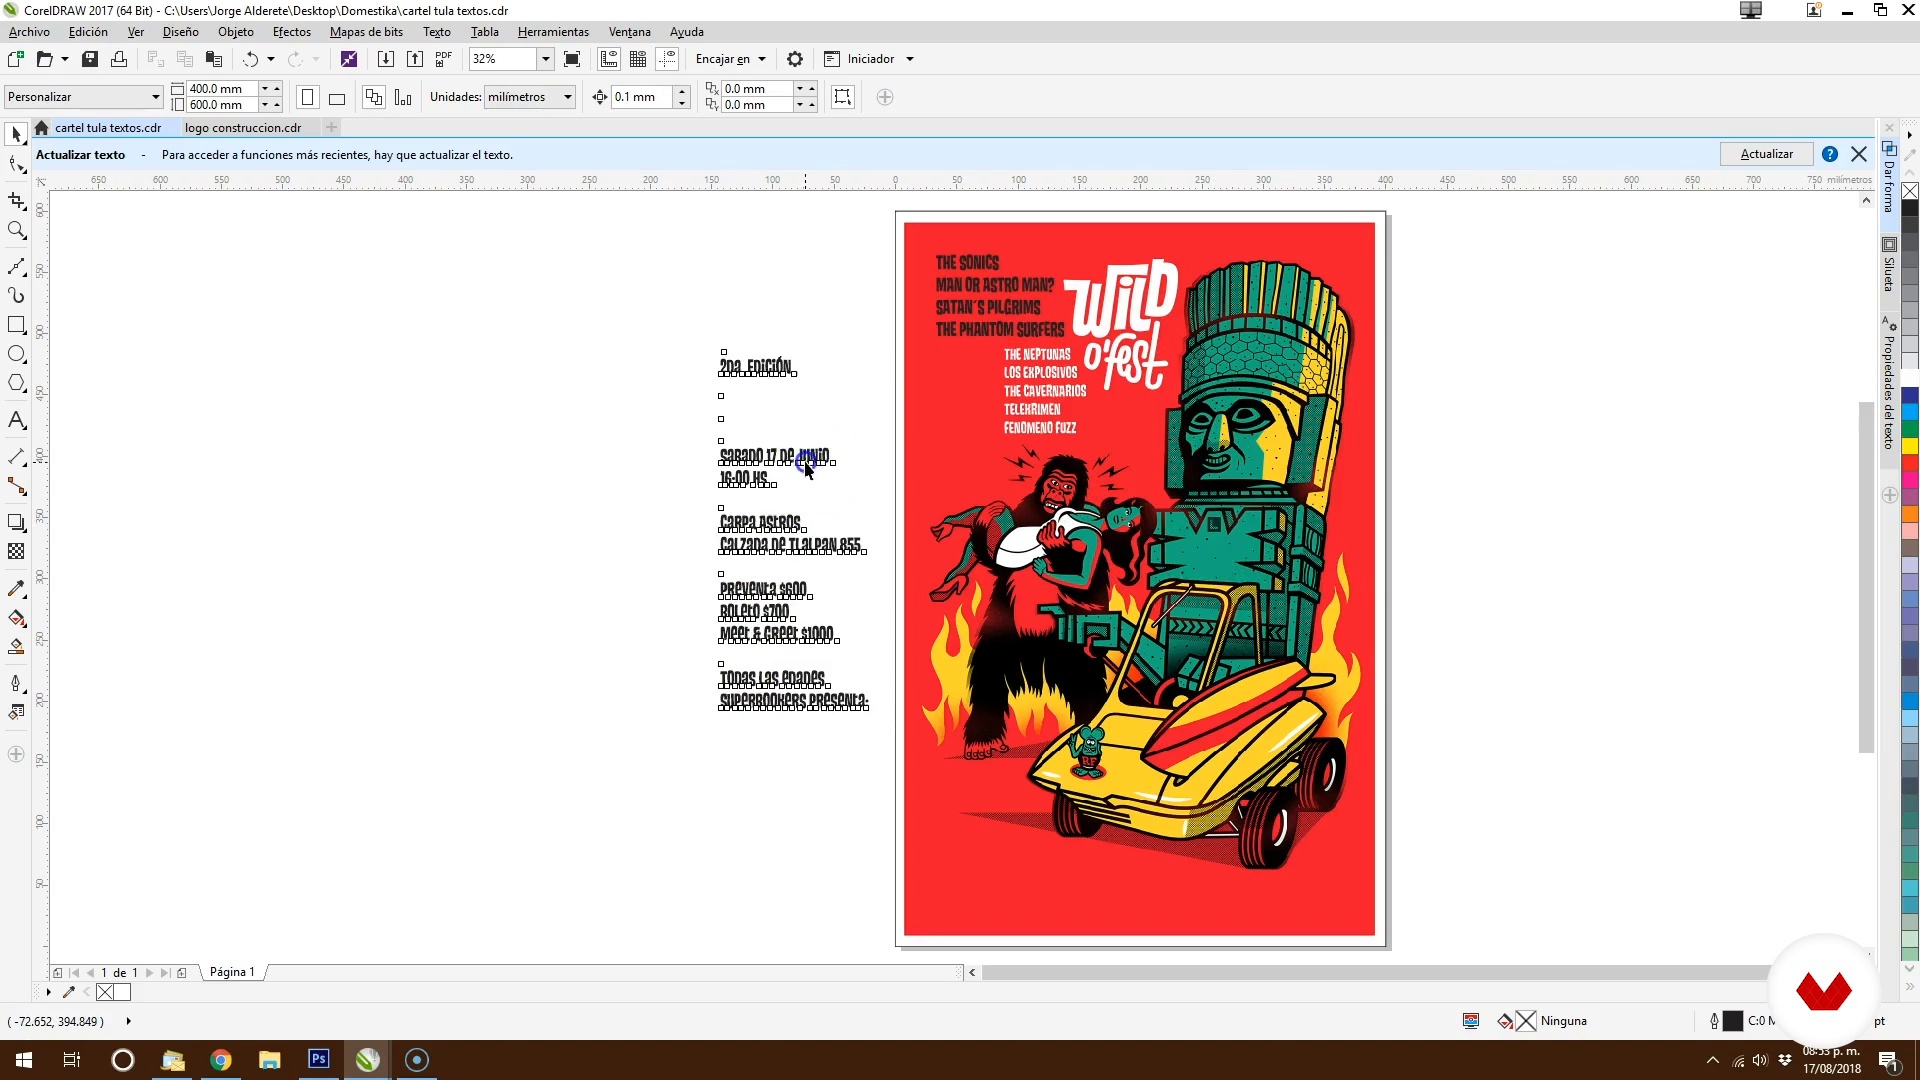Click the Actualizar button
This screenshot has height=1080, width=1920.
(x=1766, y=154)
